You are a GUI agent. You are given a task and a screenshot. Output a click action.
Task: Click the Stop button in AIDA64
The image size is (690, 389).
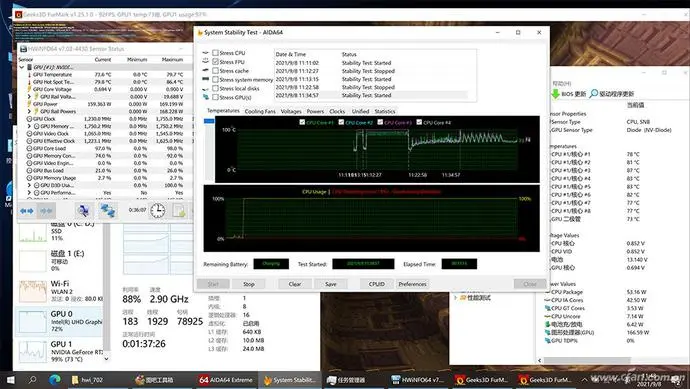249,284
